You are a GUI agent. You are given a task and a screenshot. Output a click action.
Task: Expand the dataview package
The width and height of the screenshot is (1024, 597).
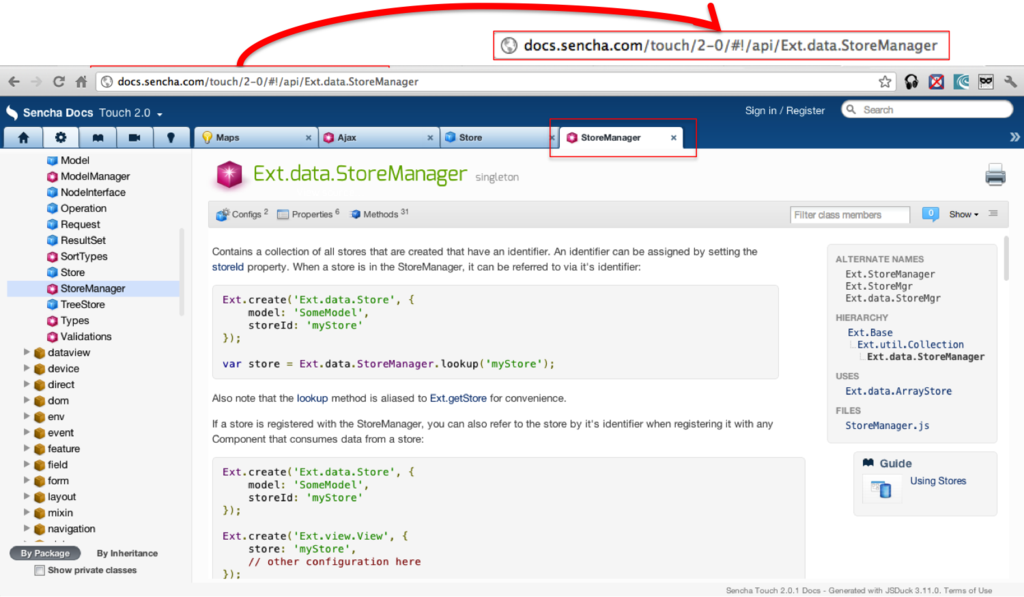(27, 352)
